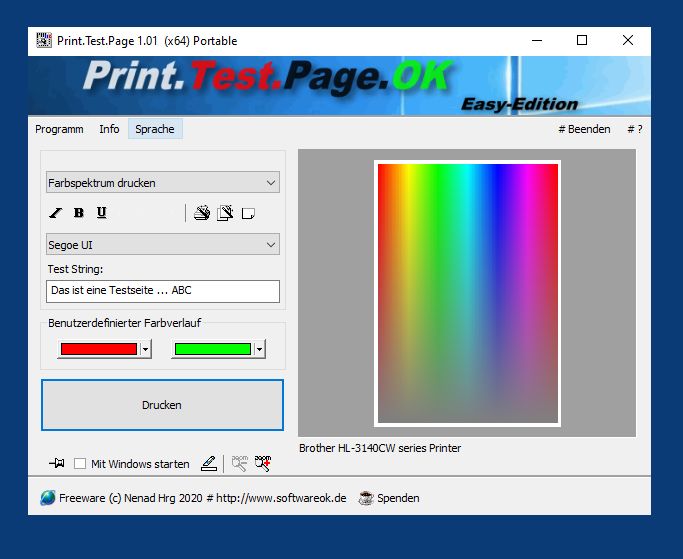The width and height of the screenshot is (683, 559).
Task: Click the pencil edit icon near zoom
Action: [x=209, y=463]
